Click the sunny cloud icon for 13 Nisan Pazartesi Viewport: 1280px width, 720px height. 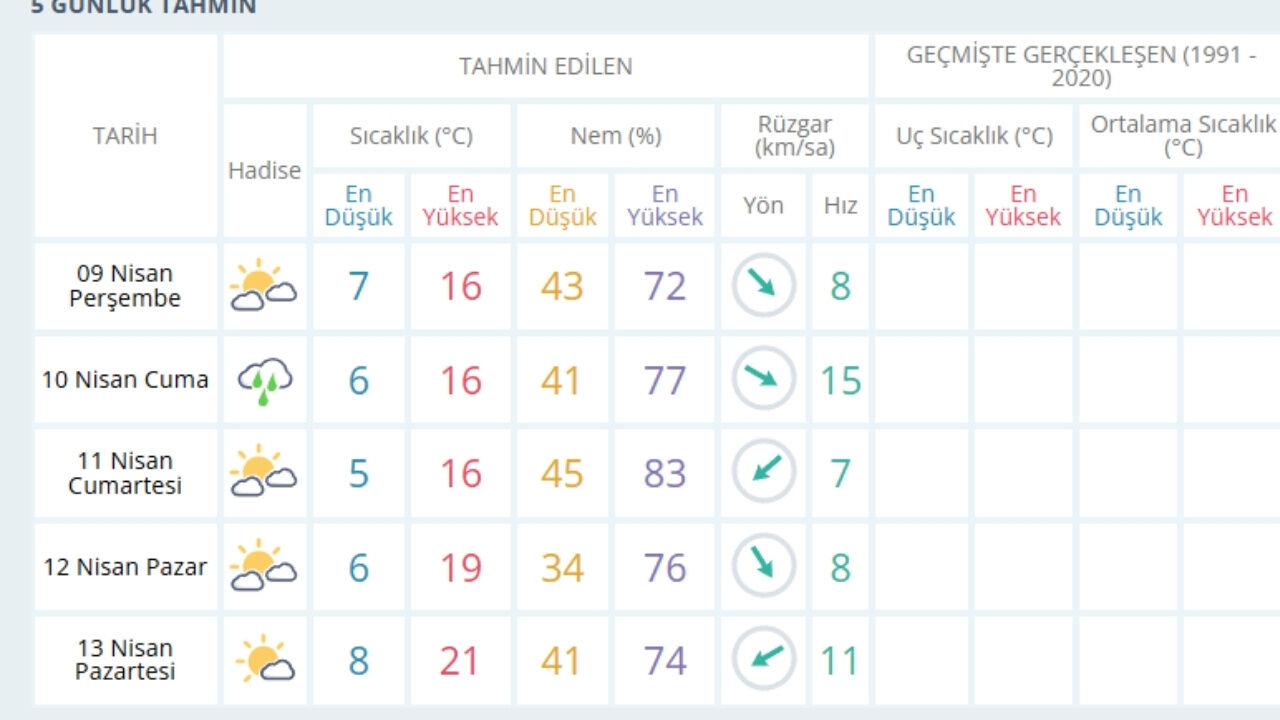[264, 660]
